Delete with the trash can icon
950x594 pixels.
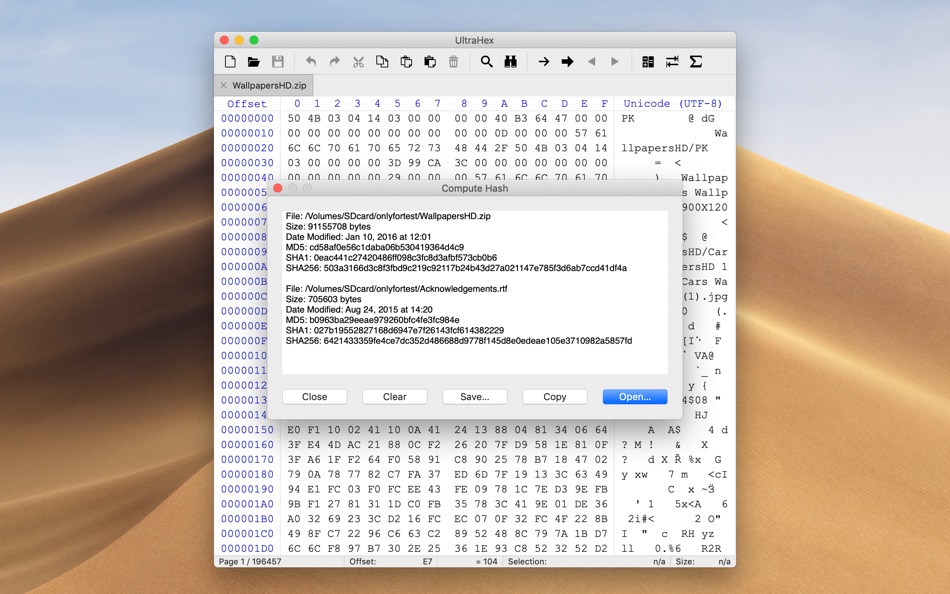coord(453,62)
